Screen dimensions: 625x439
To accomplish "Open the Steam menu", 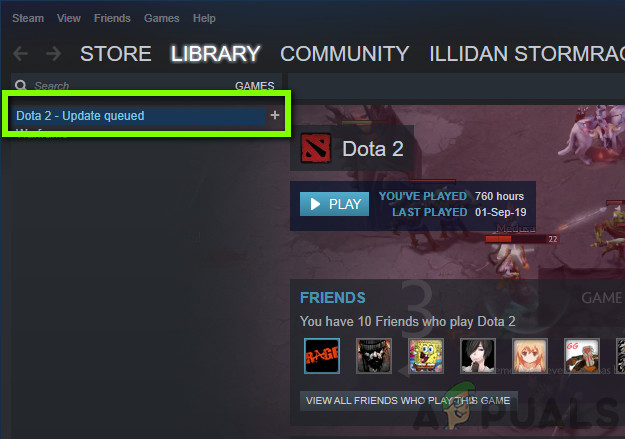I will point(28,18).
